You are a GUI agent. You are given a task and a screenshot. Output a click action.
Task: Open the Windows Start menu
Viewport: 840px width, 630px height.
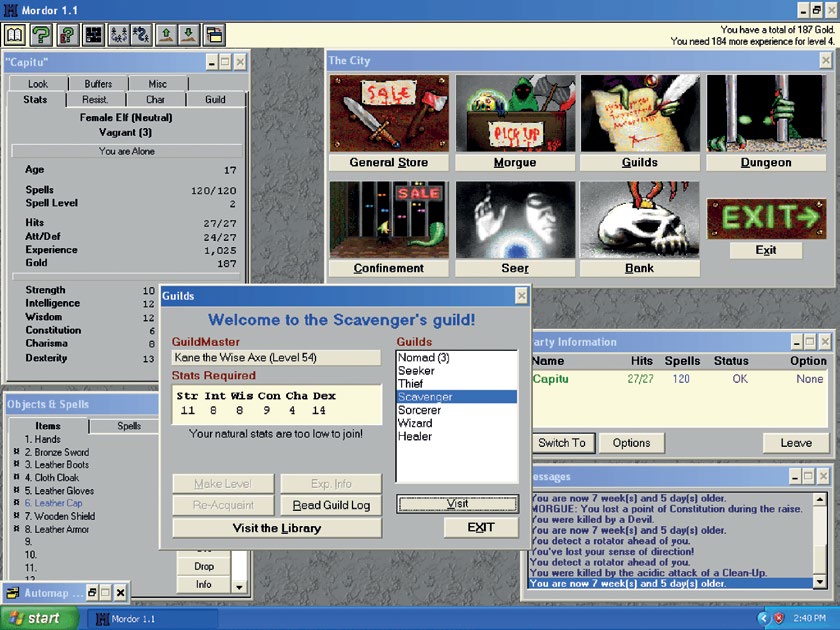36,618
